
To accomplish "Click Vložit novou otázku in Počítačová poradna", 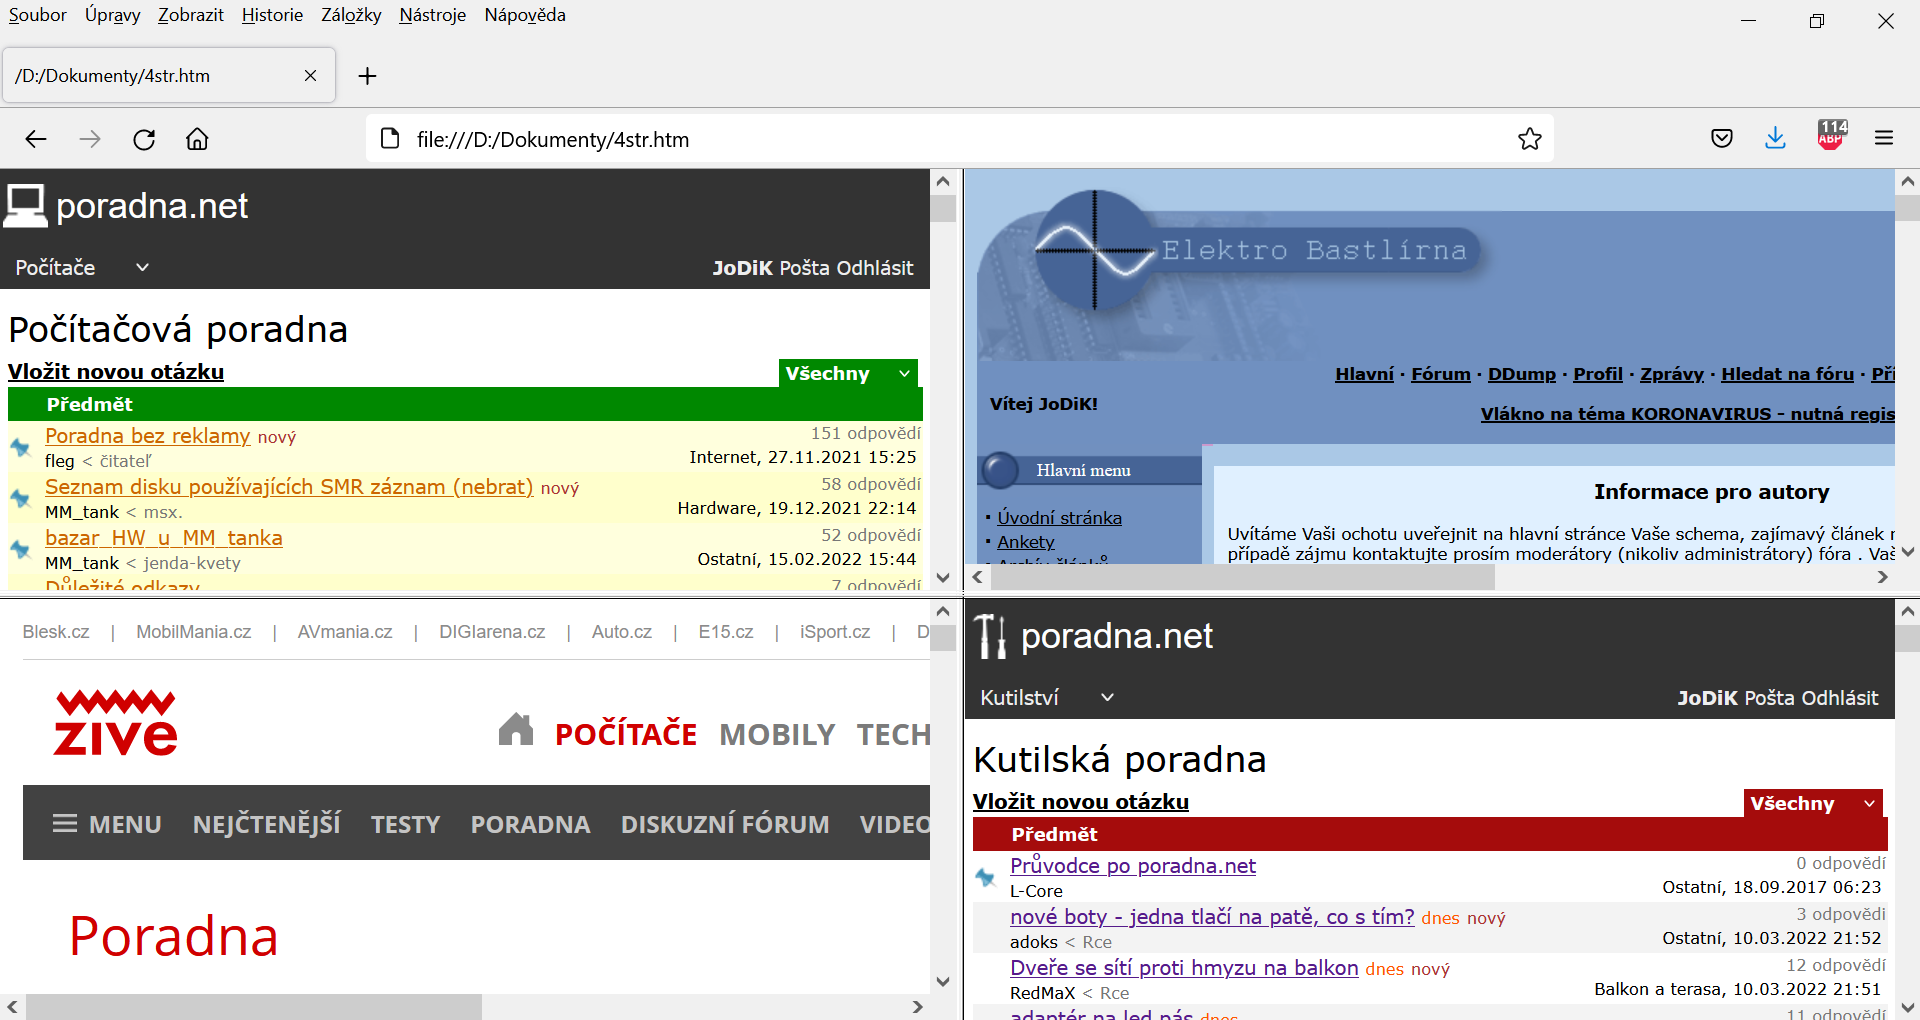I will [116, 372].
